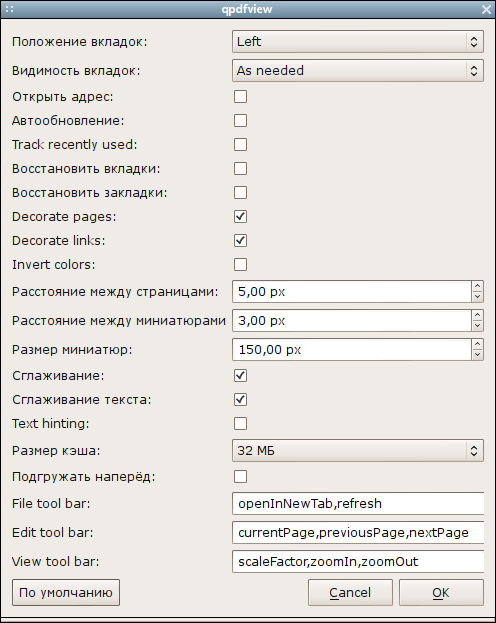Increase page spacing with the up arrow
The width and height of the screenshot is (496, 623).
coord(477,286)
